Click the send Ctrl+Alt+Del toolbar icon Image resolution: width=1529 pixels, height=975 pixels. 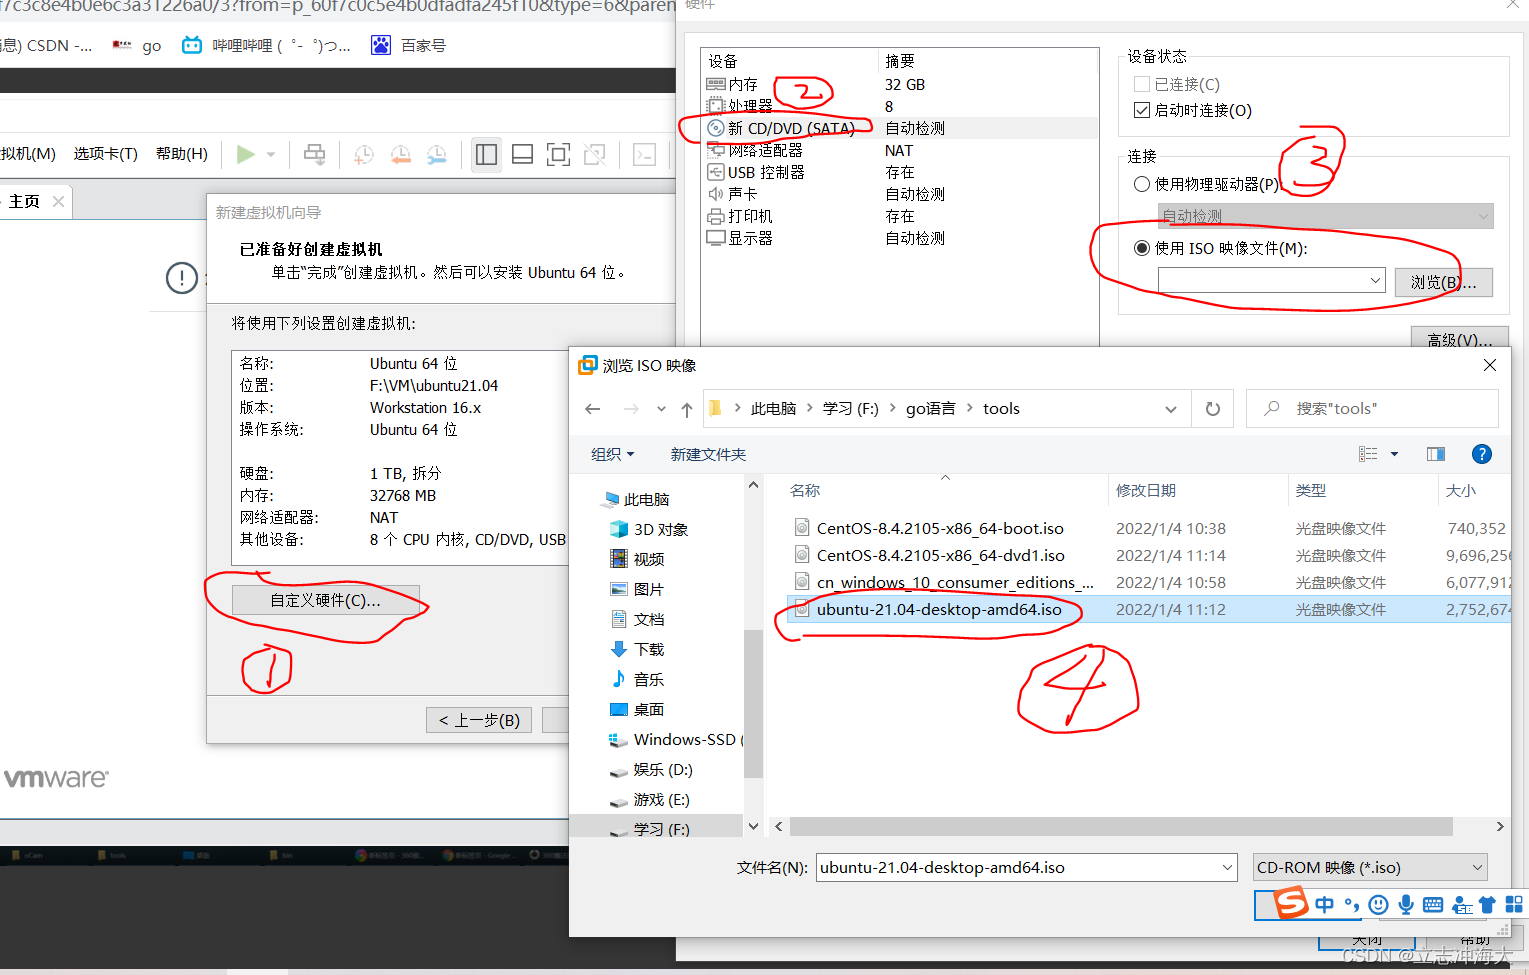point(314,154)
